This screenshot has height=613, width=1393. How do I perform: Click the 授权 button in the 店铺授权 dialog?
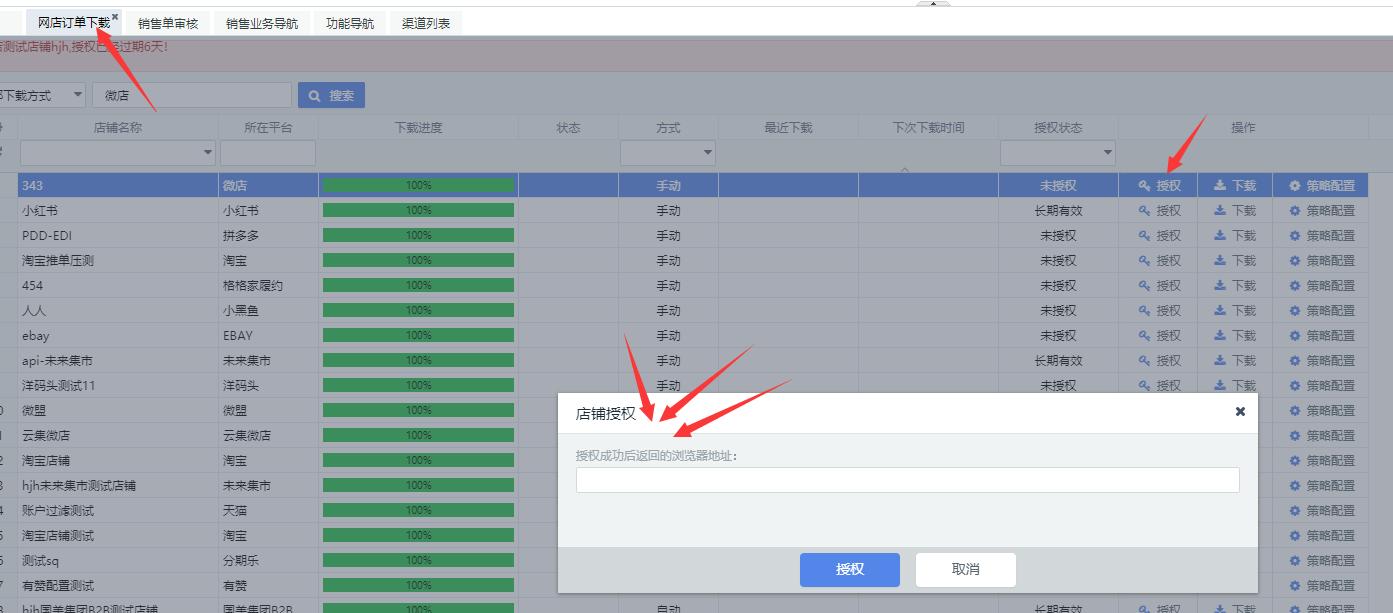pyautogui.click(x=849, y=569)
